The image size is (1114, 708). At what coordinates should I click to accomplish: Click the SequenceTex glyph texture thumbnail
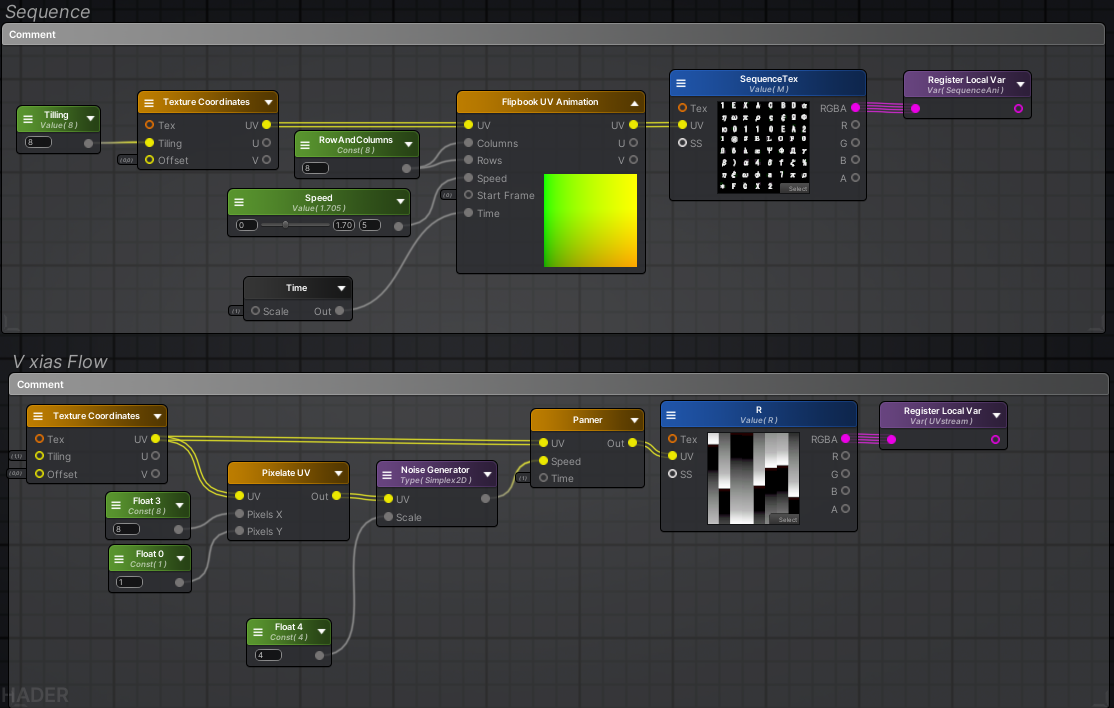click(763, 146)
